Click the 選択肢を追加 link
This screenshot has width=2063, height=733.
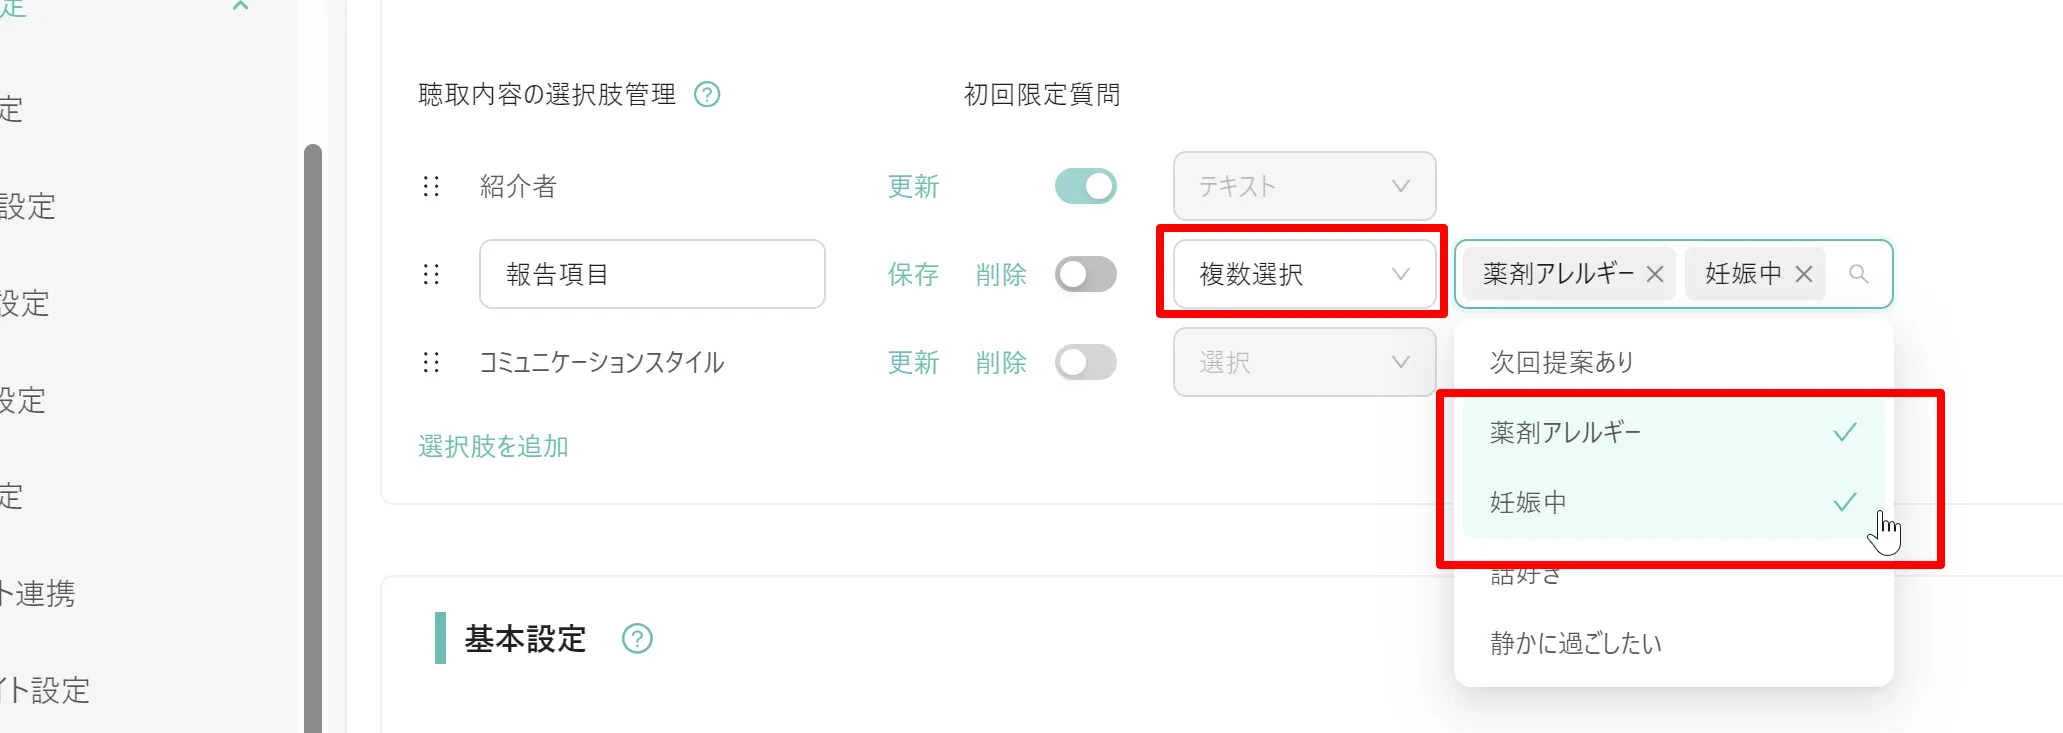click(x=493, y=446)
